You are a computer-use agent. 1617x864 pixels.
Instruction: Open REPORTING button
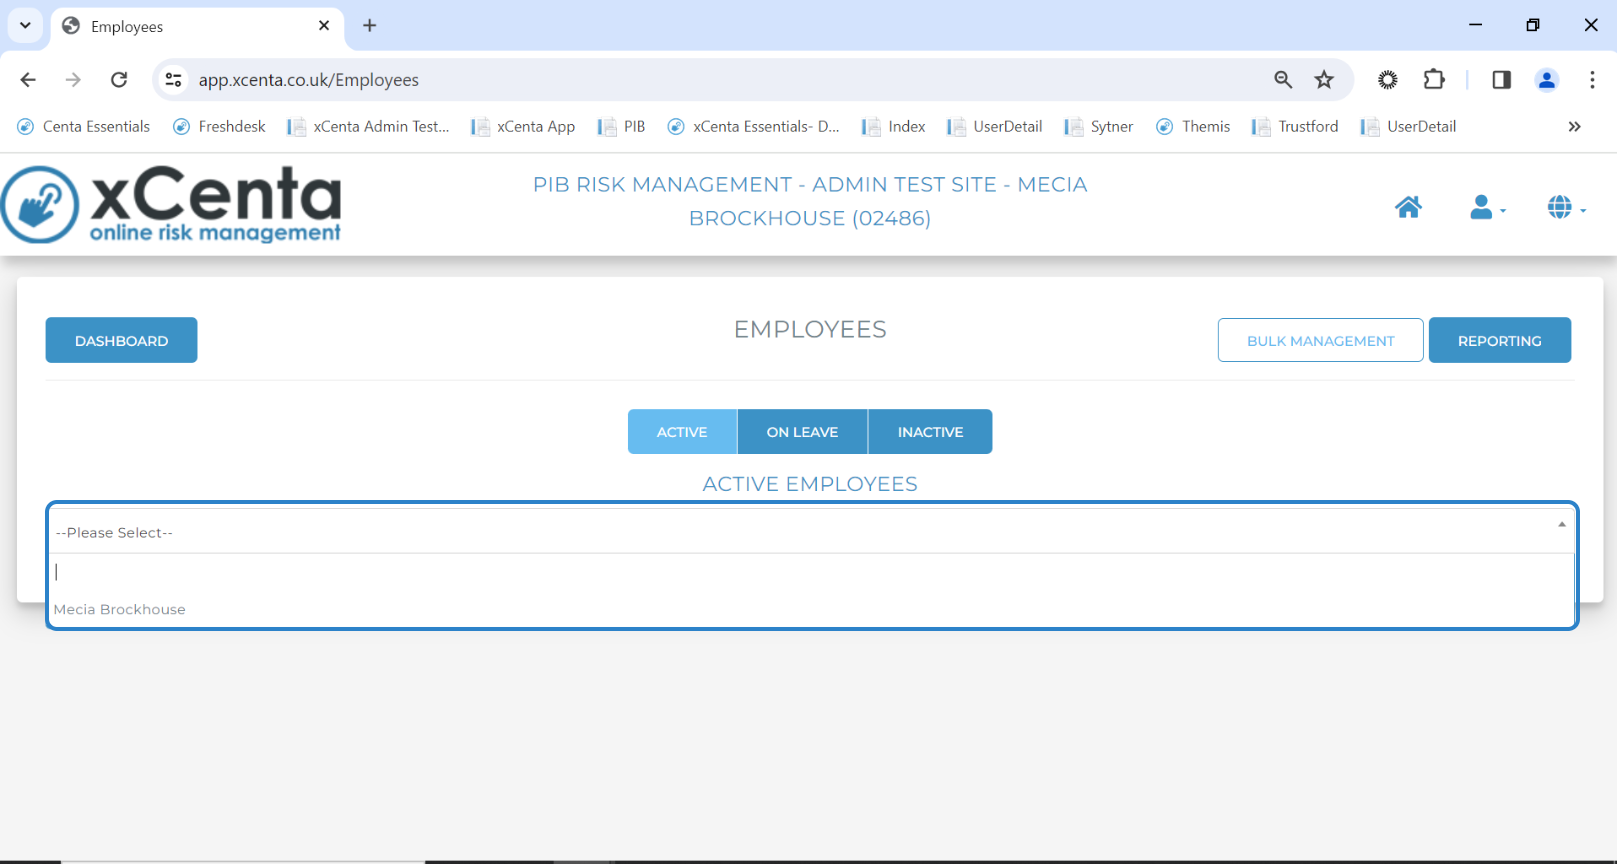click(1499, 340)
